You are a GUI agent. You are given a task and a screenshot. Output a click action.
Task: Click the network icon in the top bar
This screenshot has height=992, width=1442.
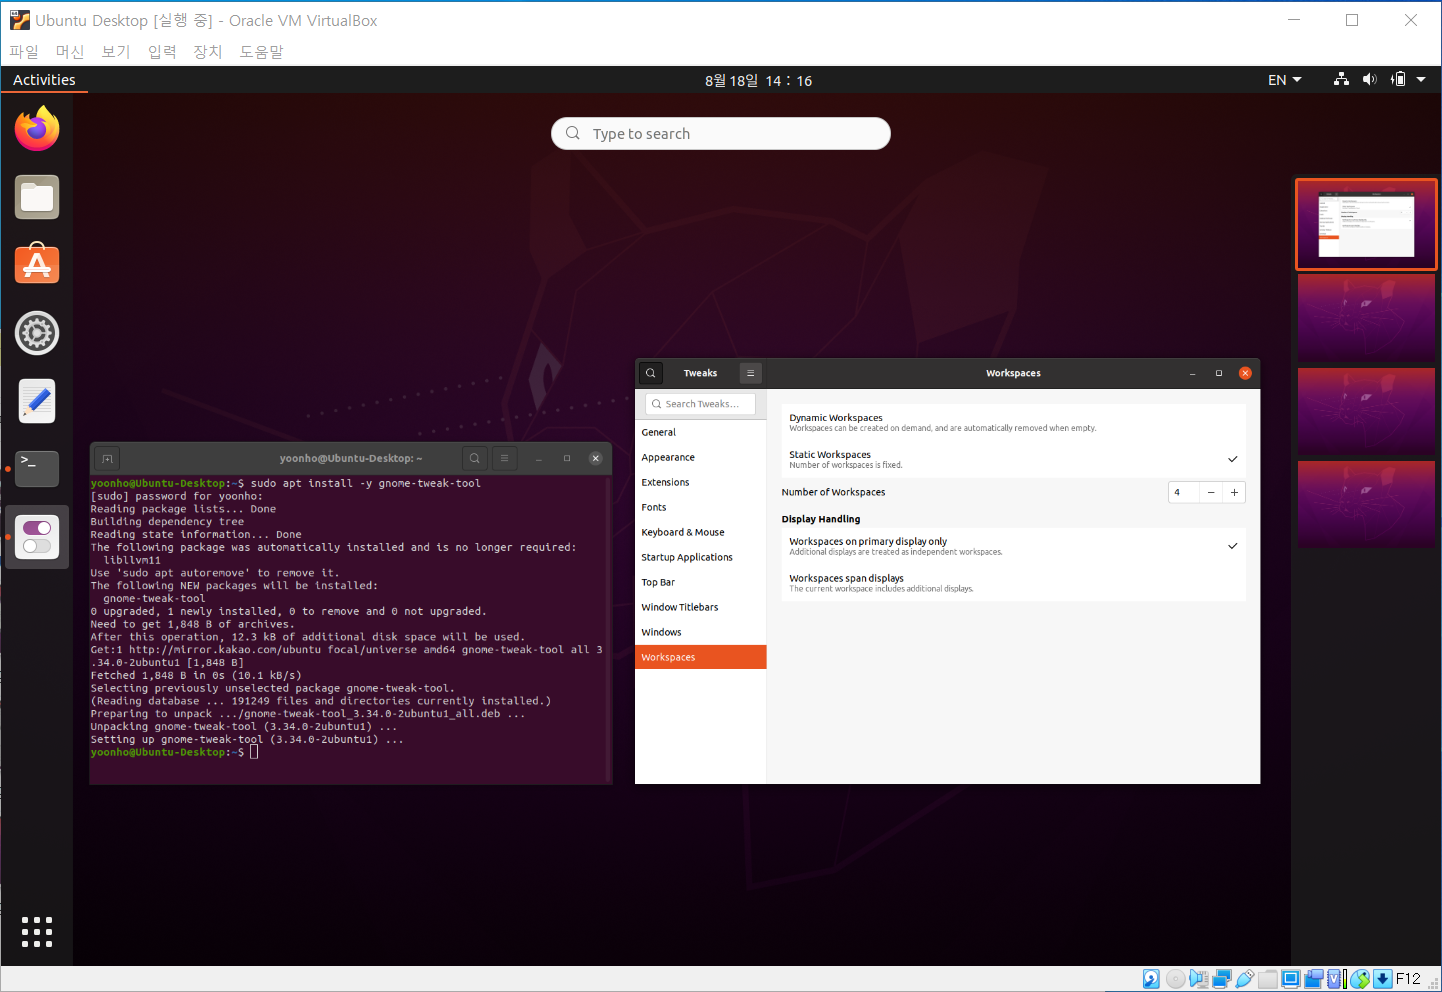coord(1341,80)
